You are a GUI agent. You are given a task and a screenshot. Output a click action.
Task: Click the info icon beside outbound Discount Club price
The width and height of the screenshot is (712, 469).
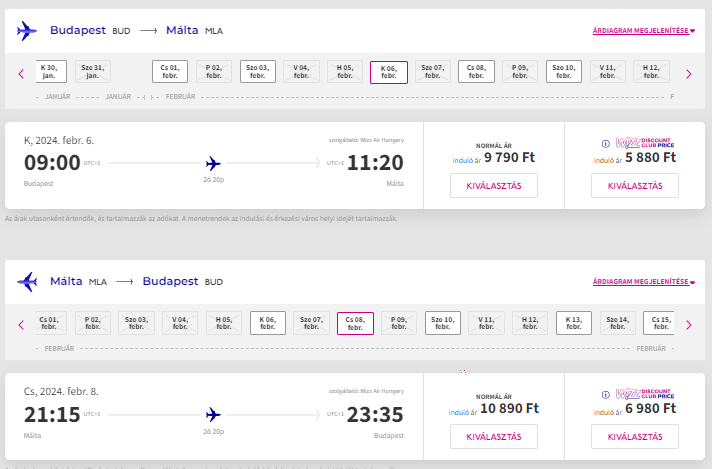tap(605, 144)
